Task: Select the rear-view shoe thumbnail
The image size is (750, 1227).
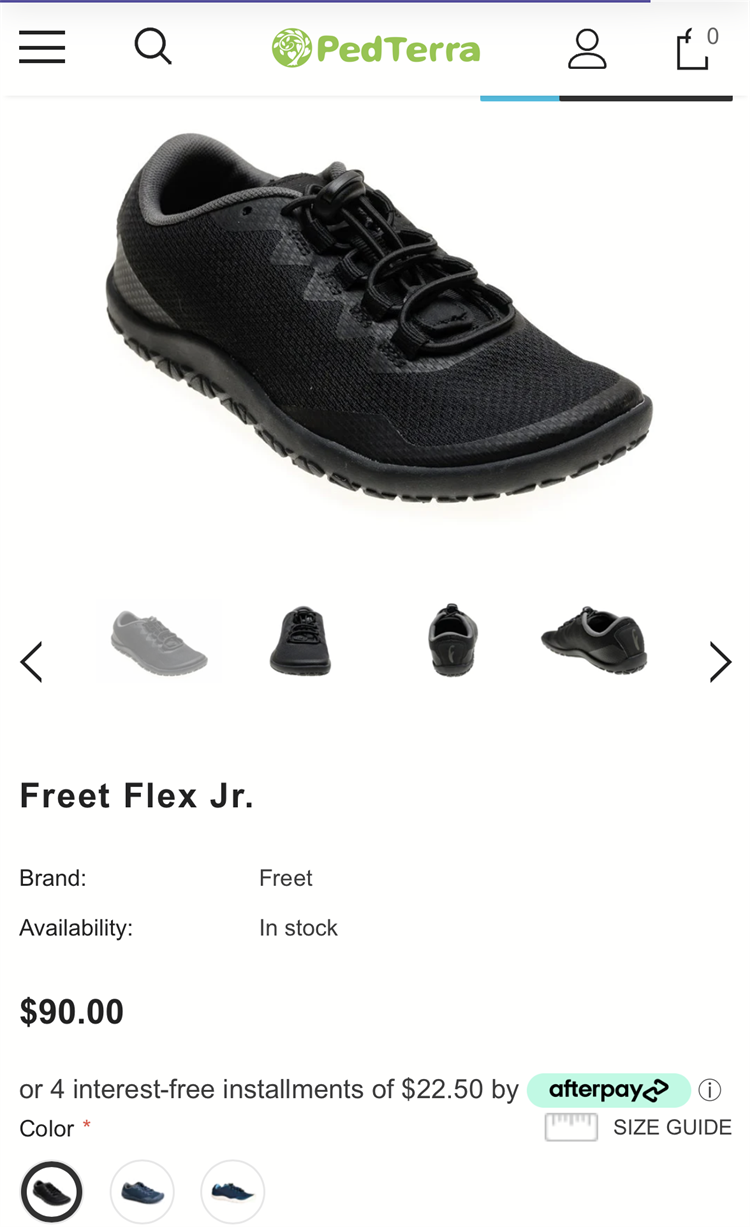Action: click(x=452, y=640)
